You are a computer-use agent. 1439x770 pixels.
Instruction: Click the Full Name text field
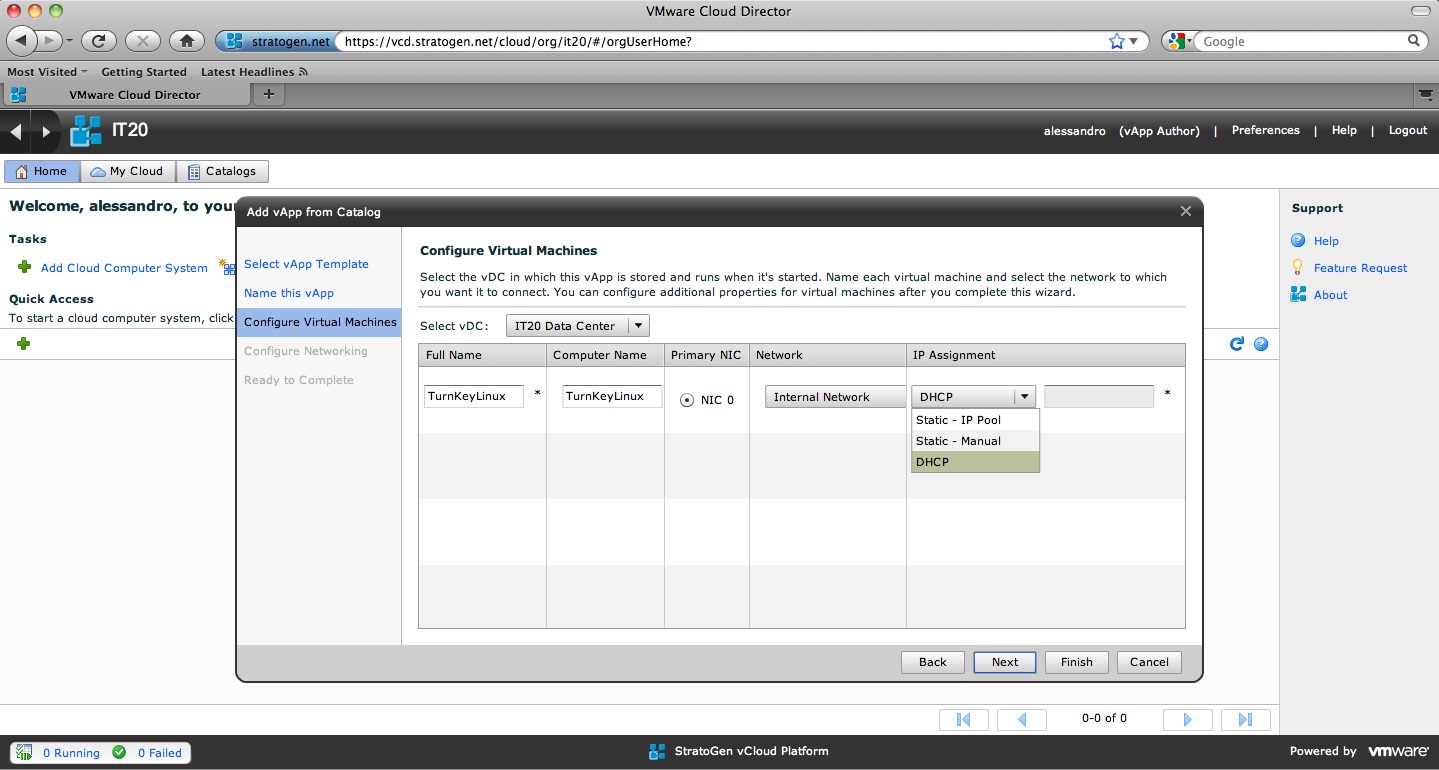pos(473,396)
